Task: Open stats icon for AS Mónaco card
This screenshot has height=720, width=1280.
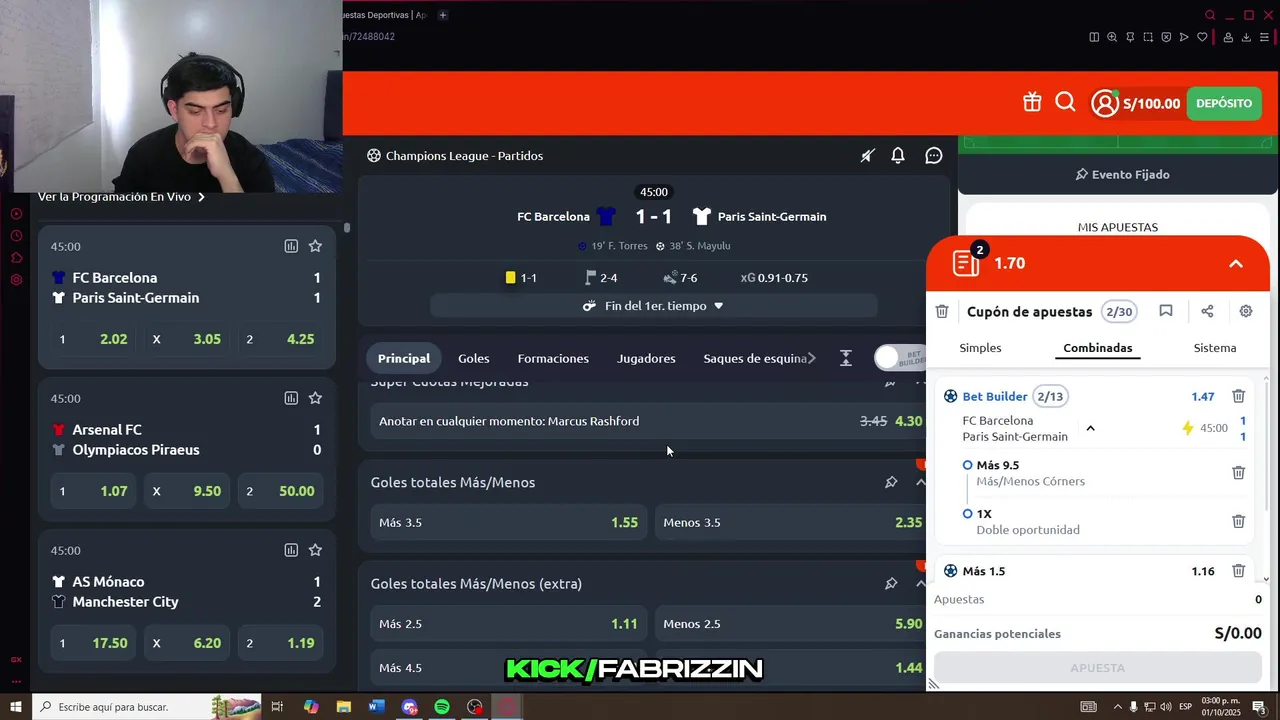Action: coord(291,550)
